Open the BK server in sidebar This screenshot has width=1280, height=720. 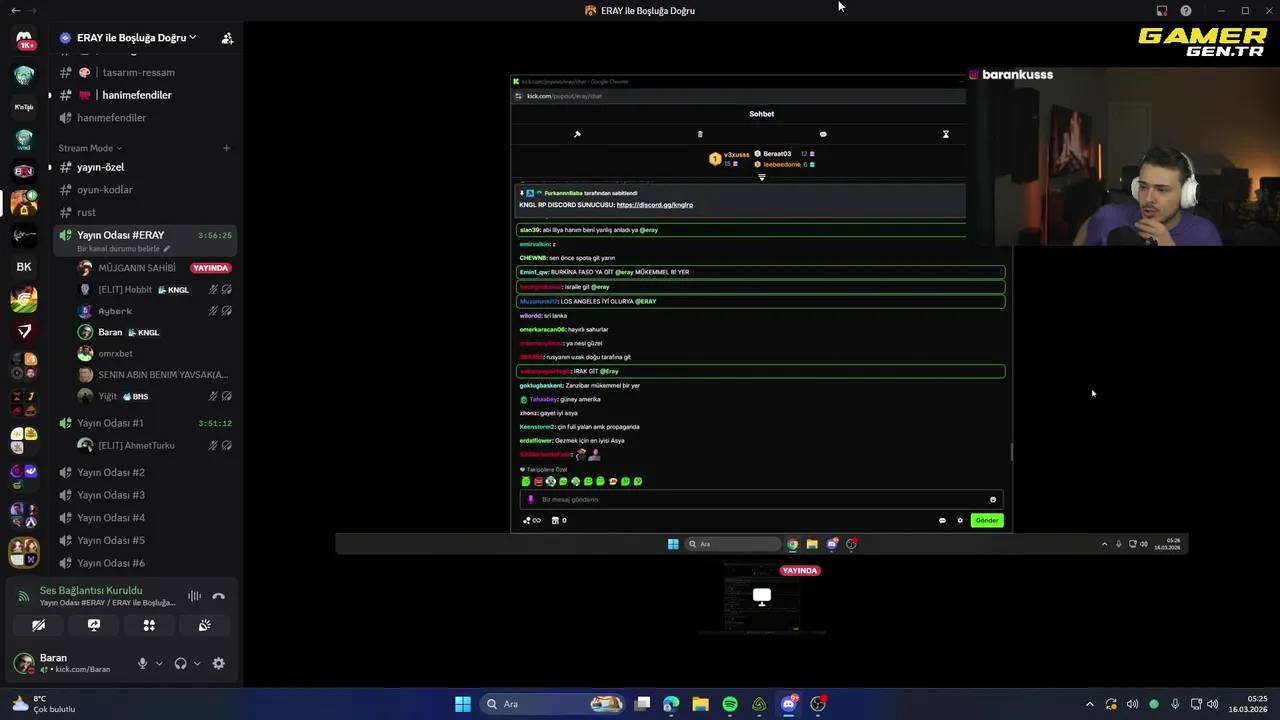[x=24, y=267]
